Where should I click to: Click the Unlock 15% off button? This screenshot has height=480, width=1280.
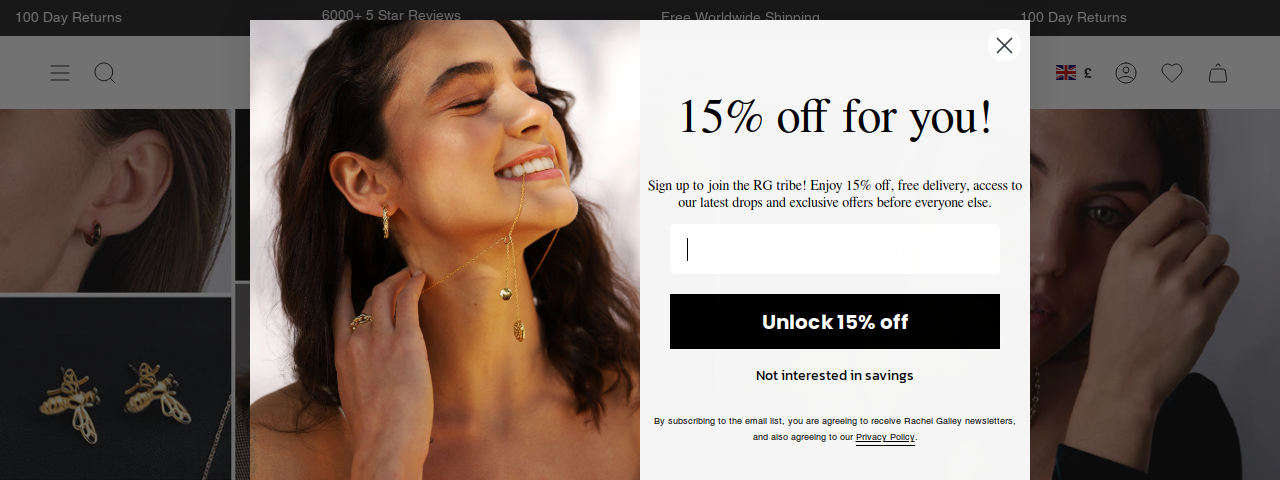pyautogui.click(x=835, y=322)
